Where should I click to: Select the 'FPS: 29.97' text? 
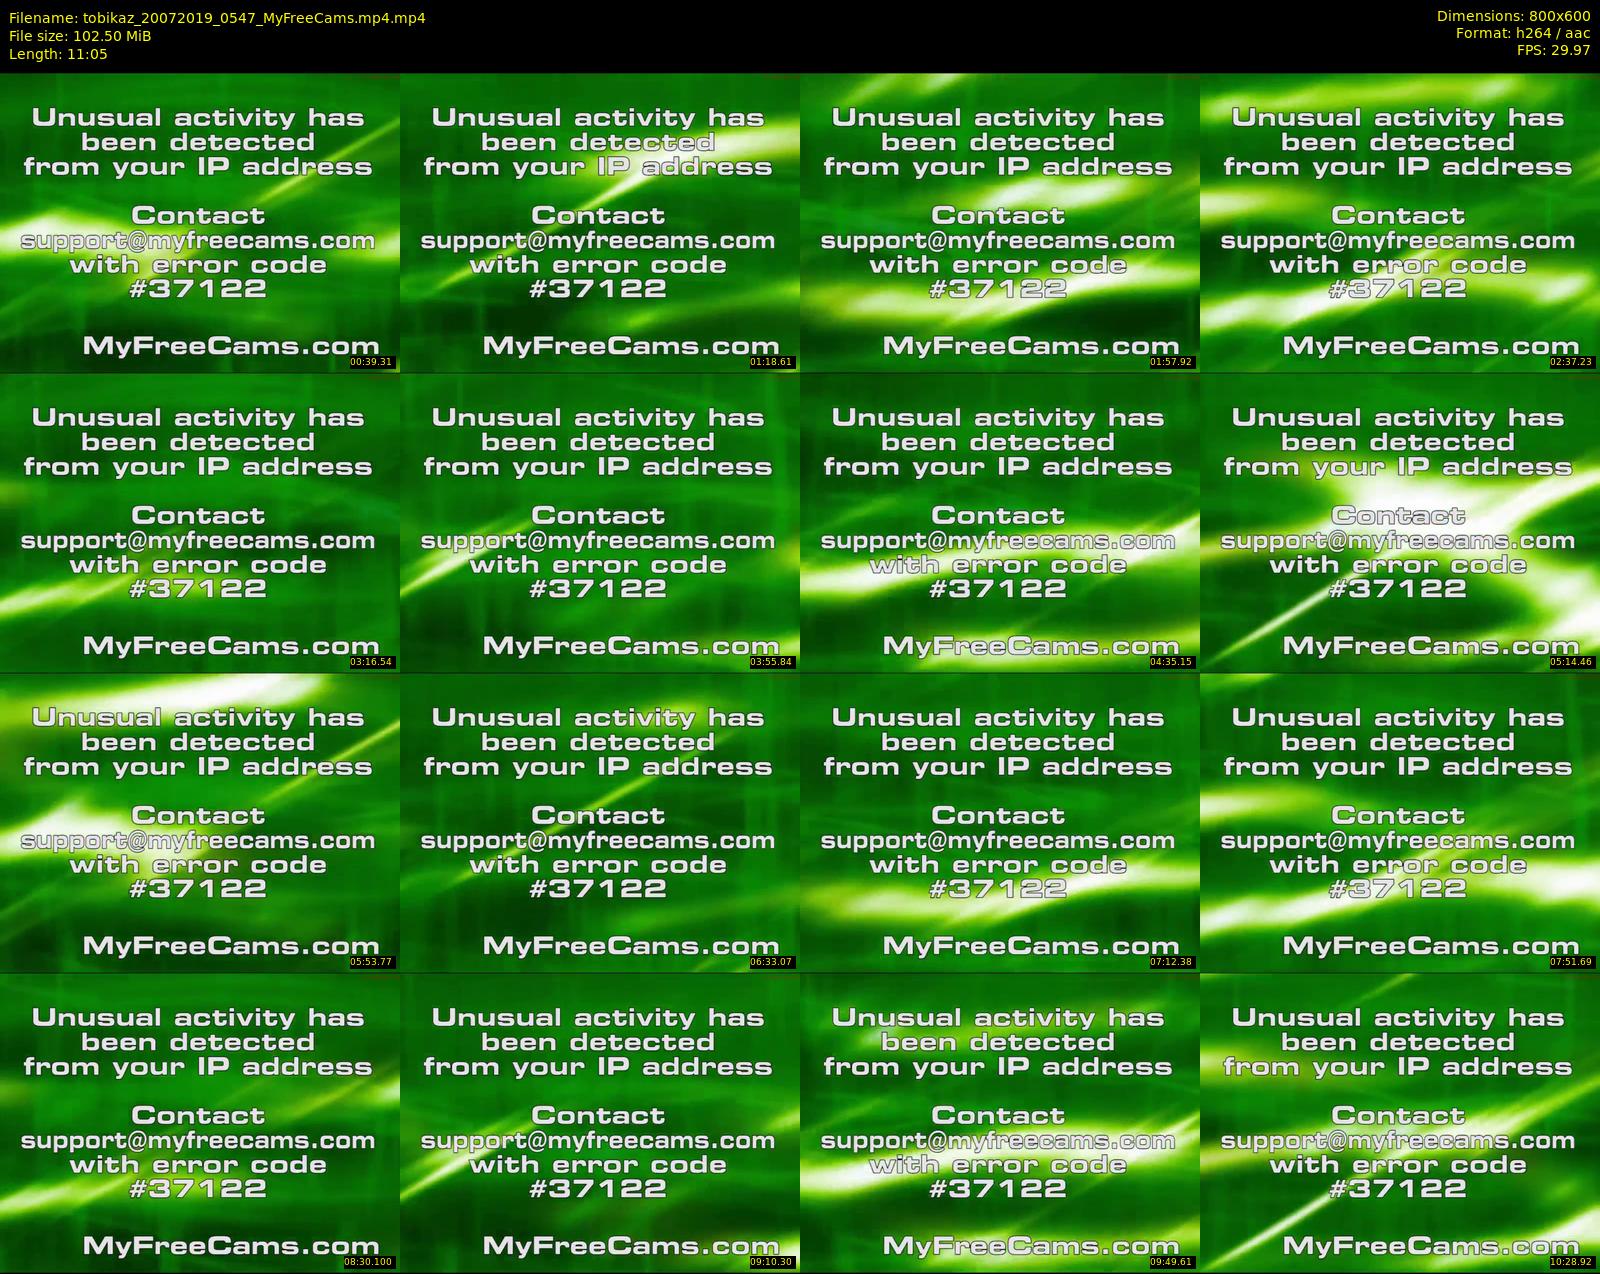(1554, 50)
